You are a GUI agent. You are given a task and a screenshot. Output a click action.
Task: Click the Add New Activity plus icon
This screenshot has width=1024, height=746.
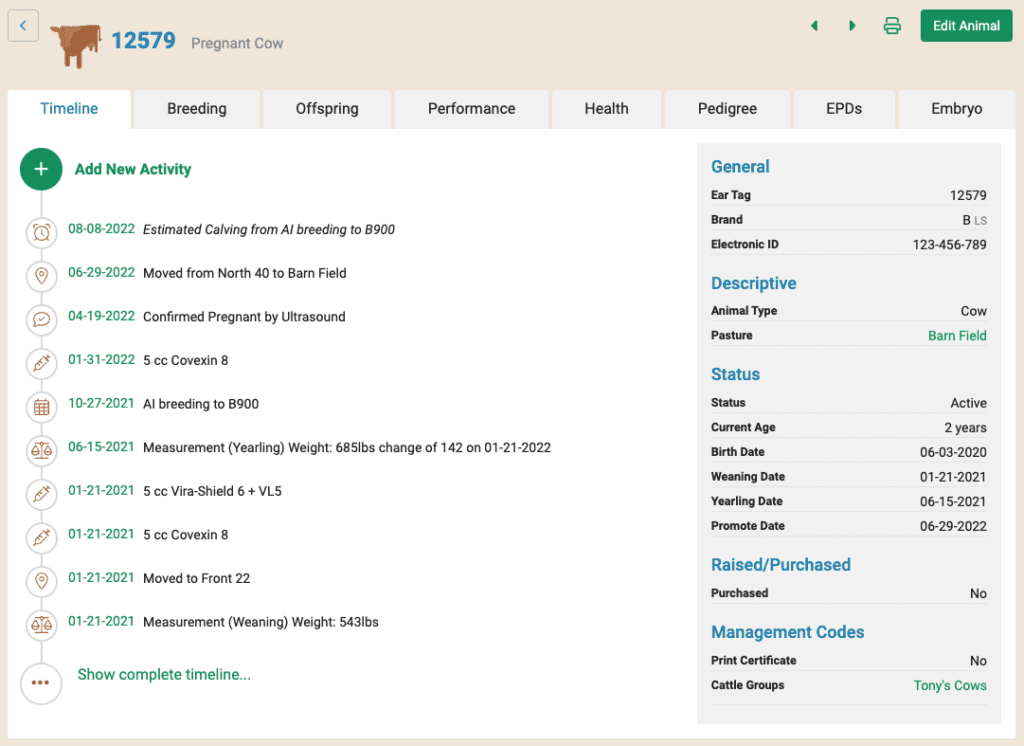point(41,169)
